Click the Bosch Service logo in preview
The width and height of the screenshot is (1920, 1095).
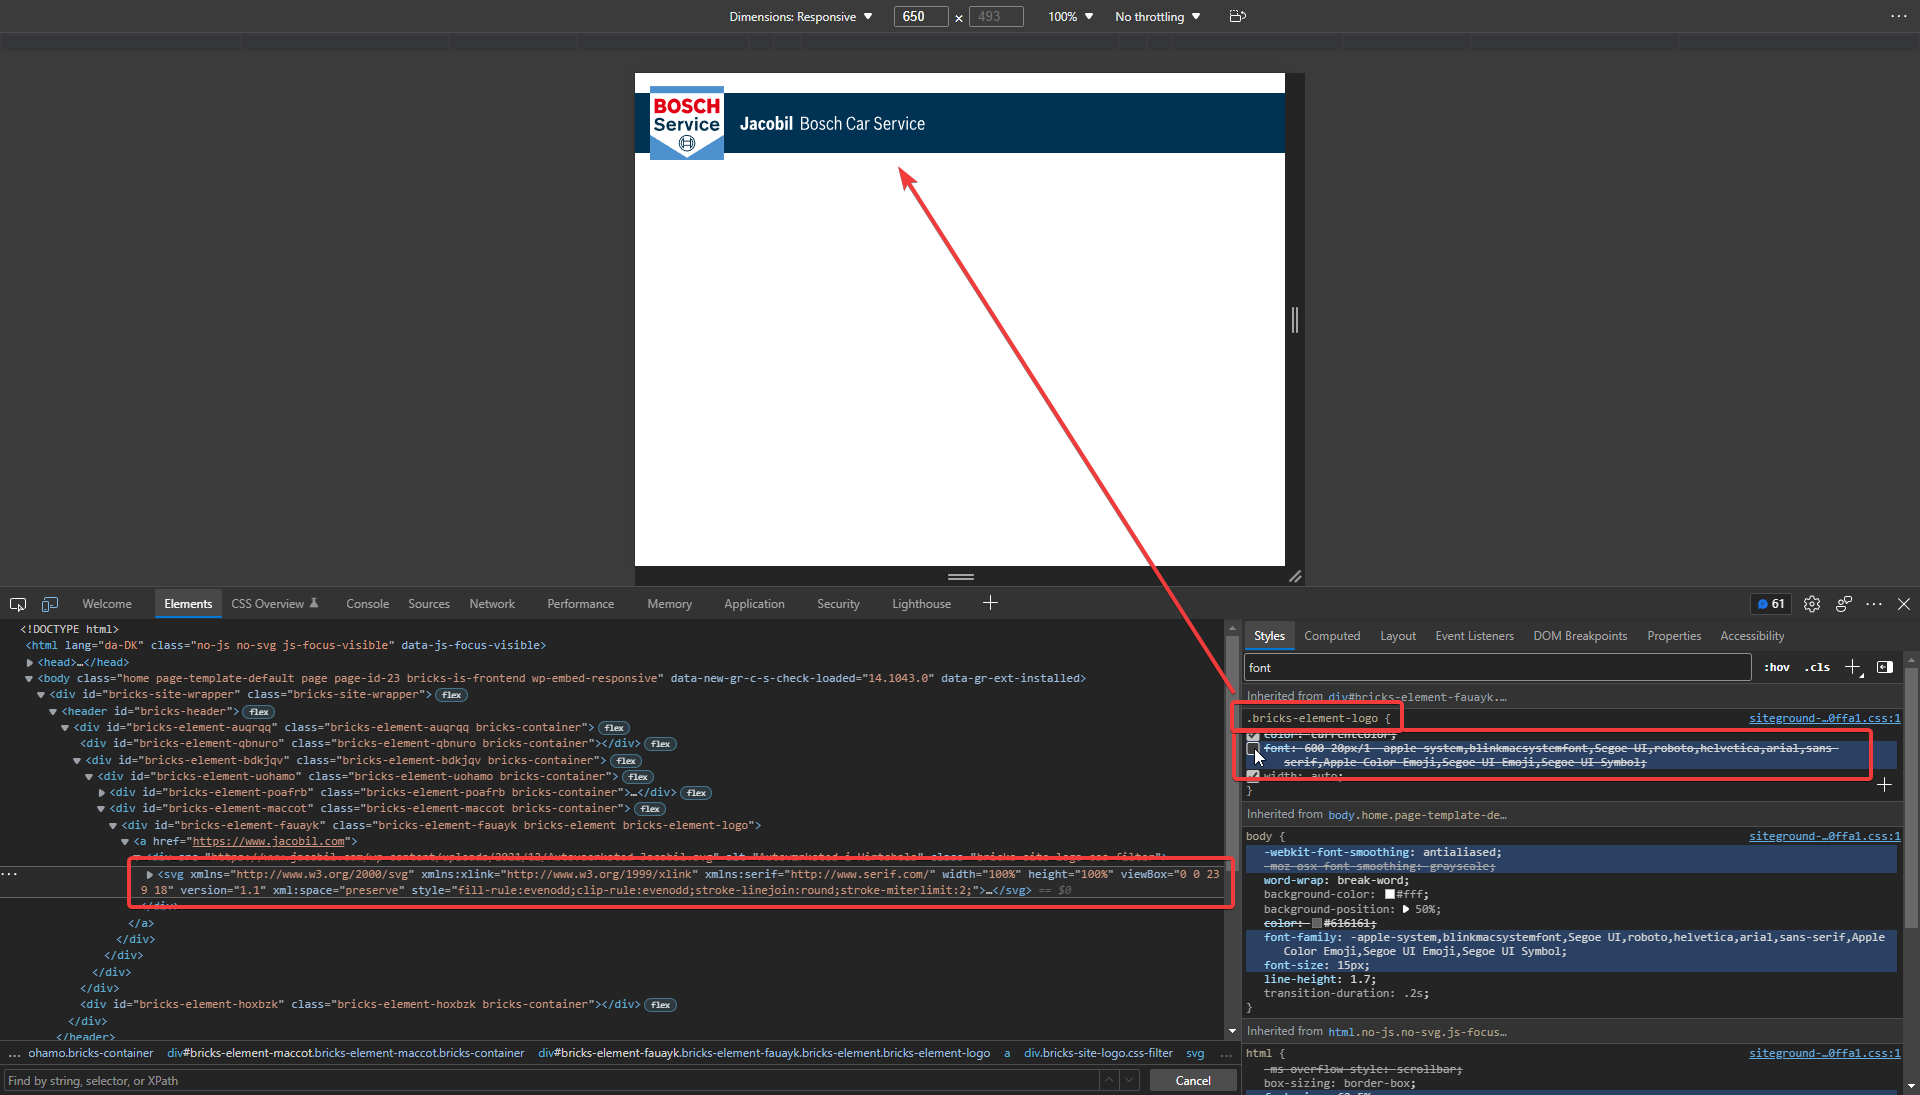tap(687, 123)
